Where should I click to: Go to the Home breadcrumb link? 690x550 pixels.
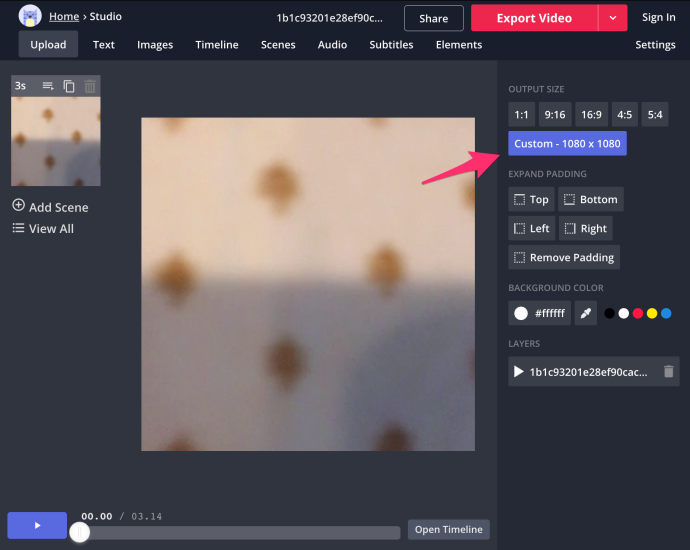coord(64,16)
